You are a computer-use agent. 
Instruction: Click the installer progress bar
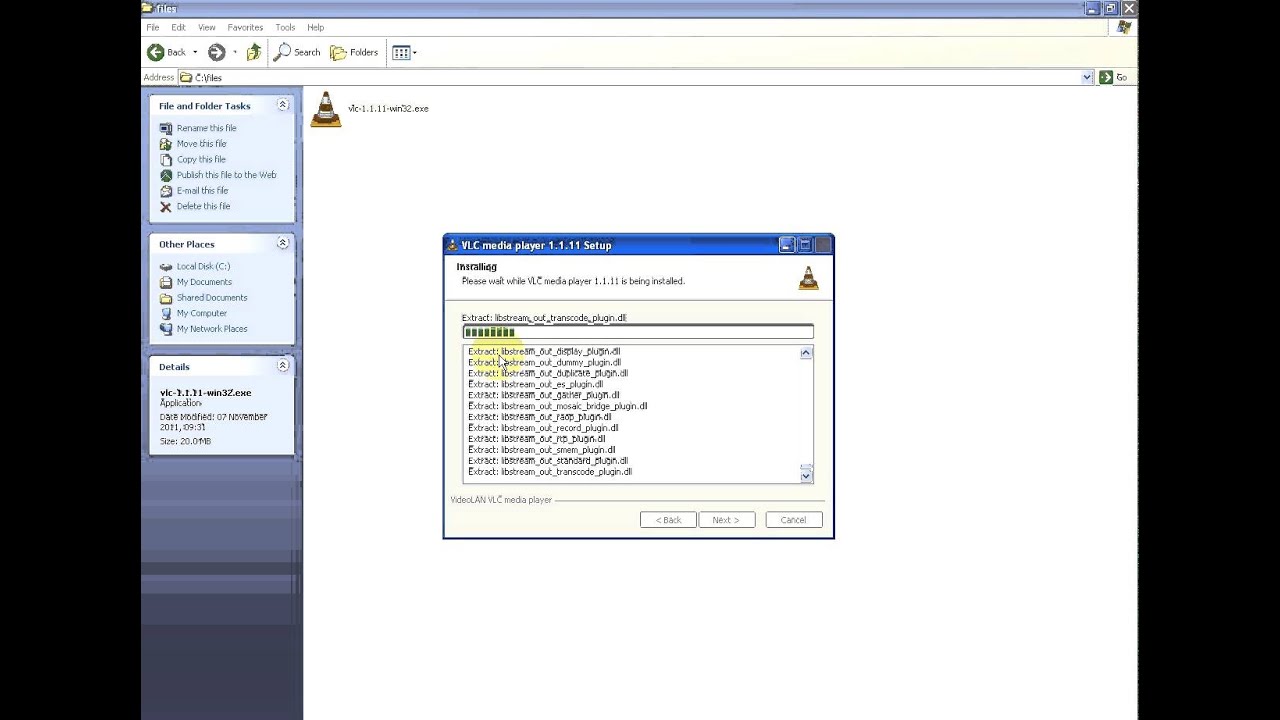point(638,332)
